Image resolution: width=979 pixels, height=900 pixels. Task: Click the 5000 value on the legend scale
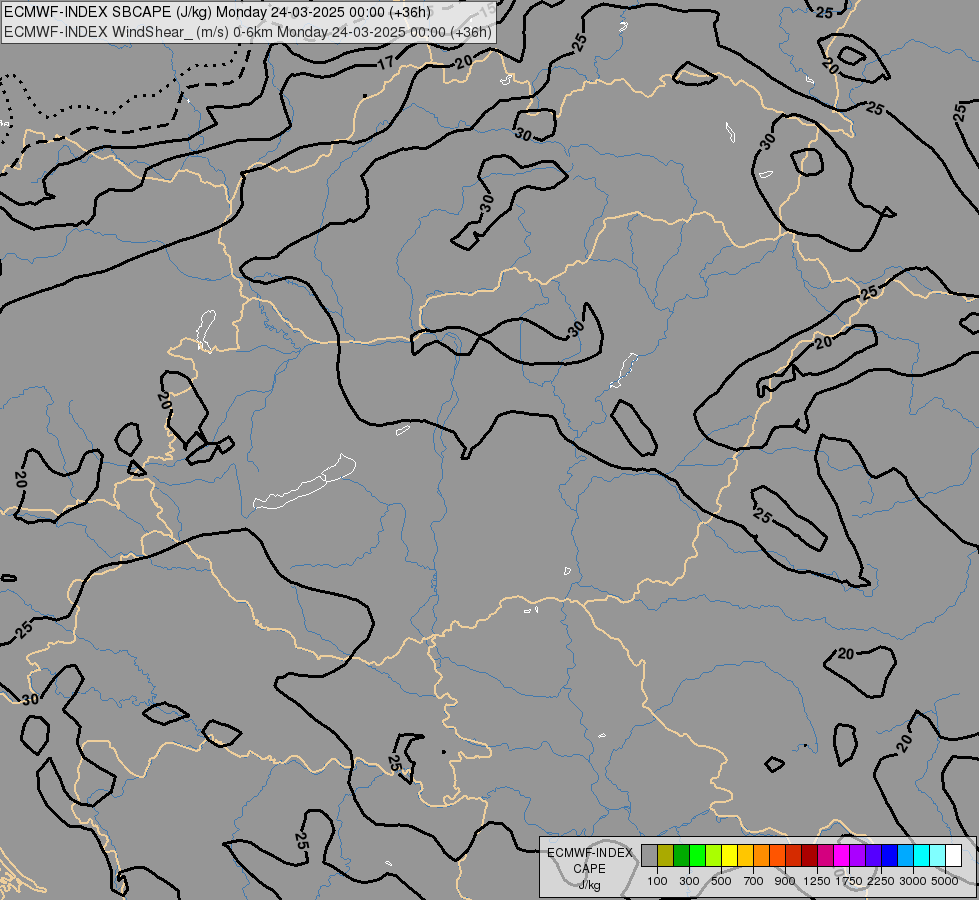coord(945,881)
